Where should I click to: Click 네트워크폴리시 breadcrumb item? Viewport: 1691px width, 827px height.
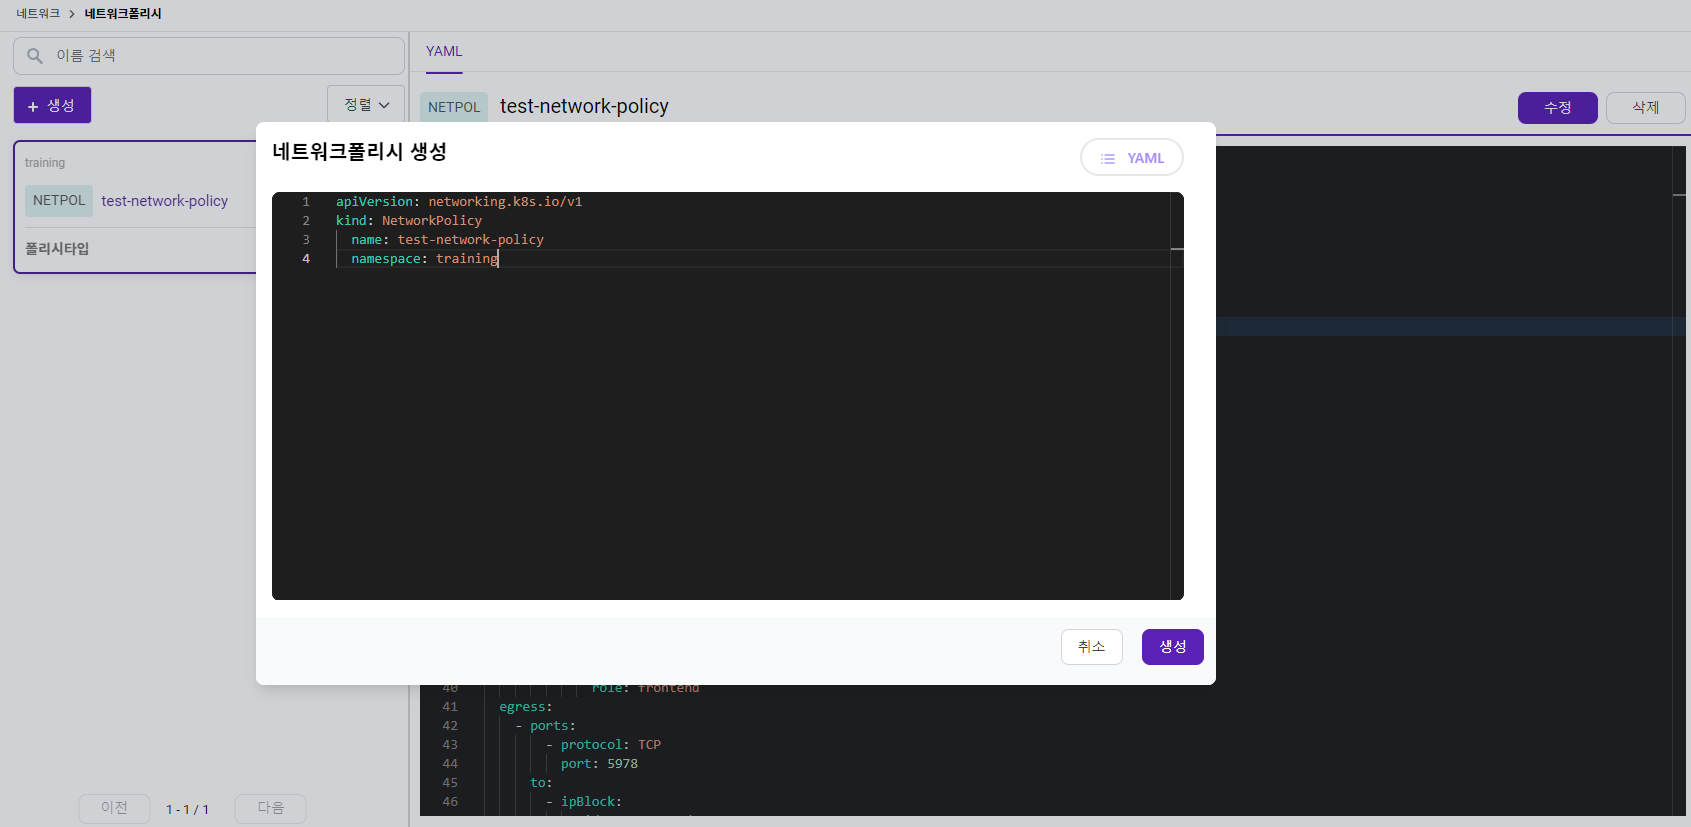(123, 14)
